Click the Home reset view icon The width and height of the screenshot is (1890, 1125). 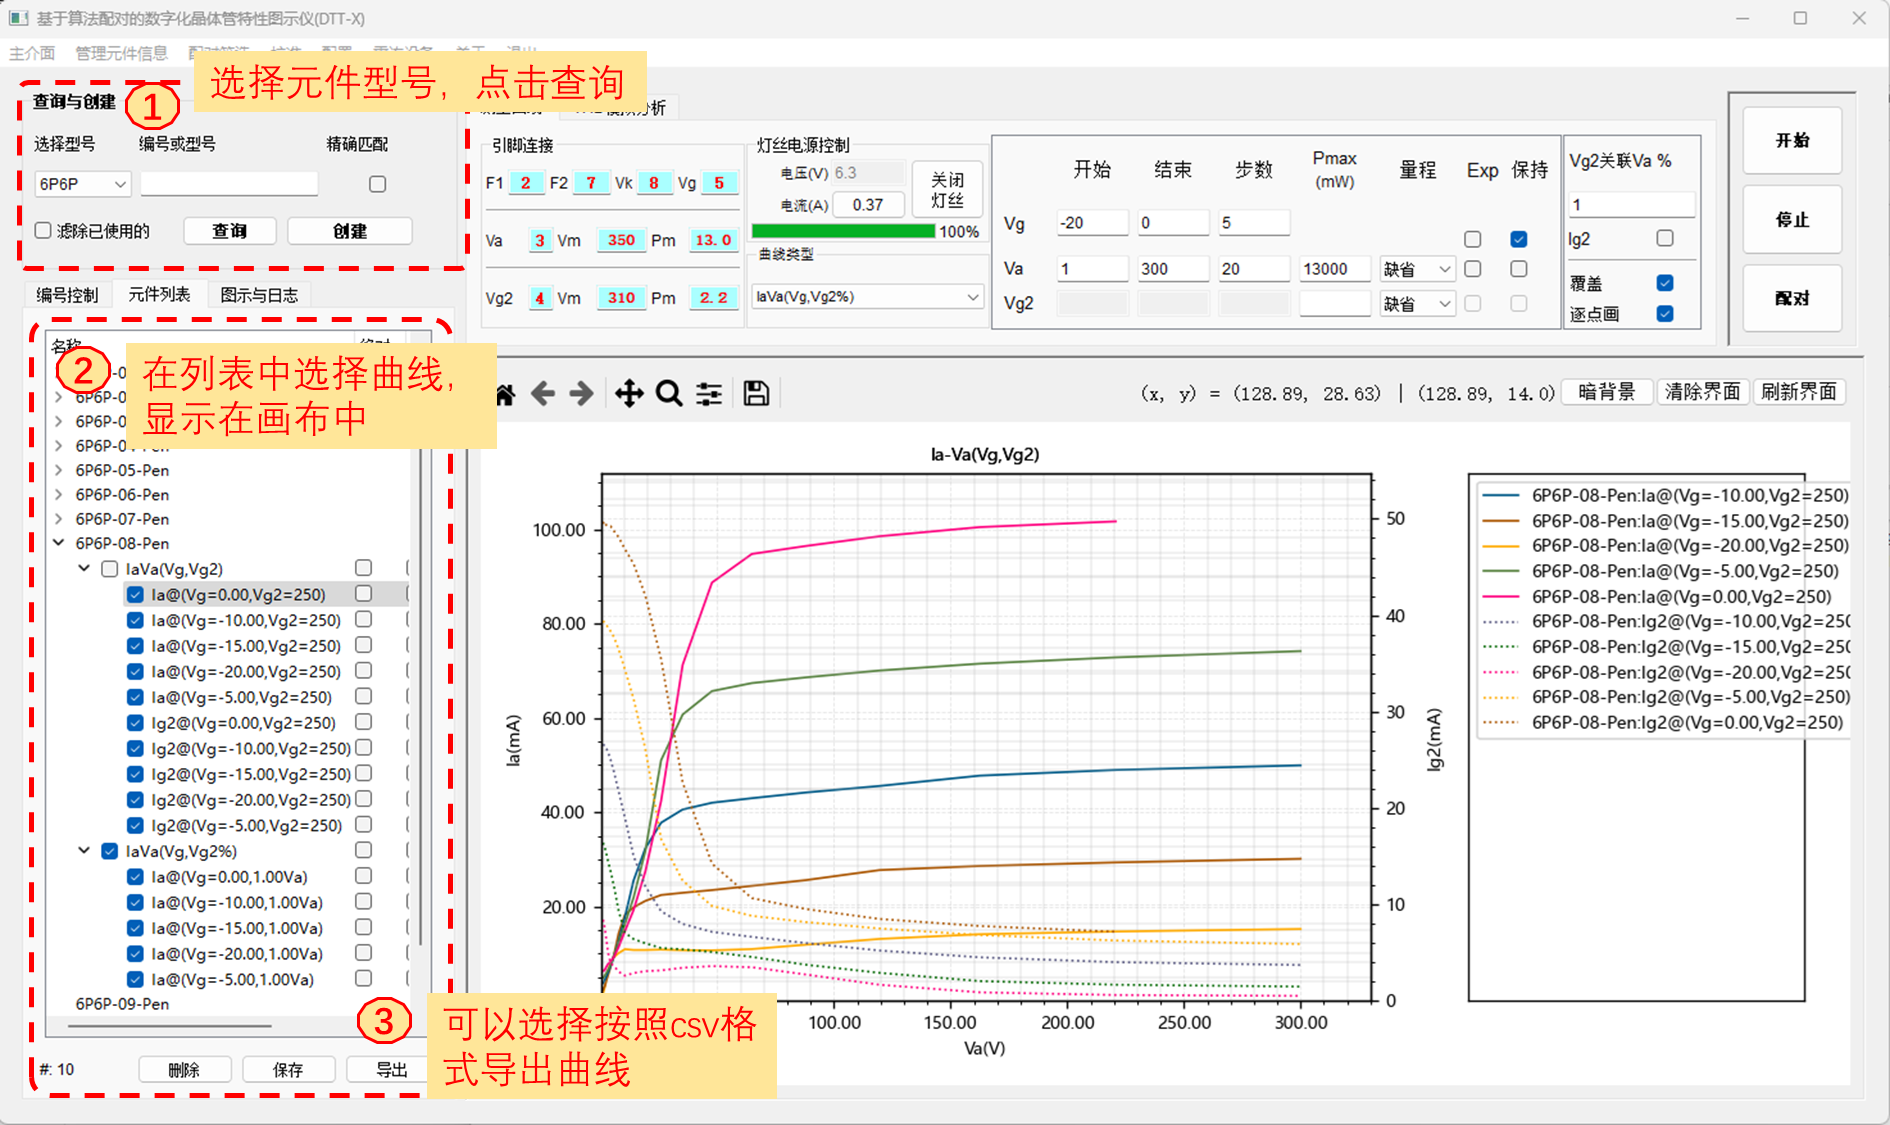pos(506,394)
